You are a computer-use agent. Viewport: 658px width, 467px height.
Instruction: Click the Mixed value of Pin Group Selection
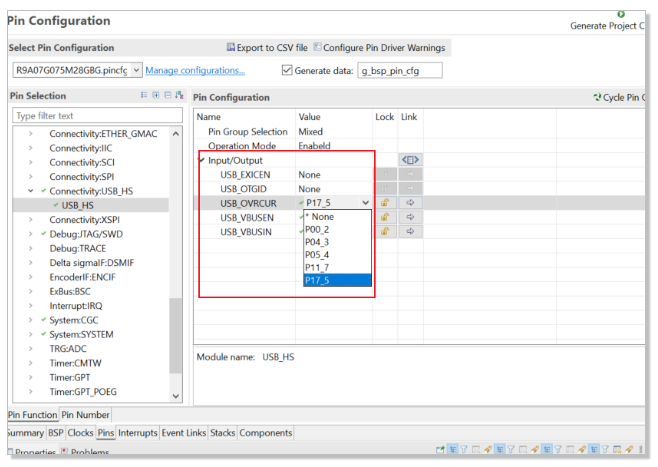(311, 131)
